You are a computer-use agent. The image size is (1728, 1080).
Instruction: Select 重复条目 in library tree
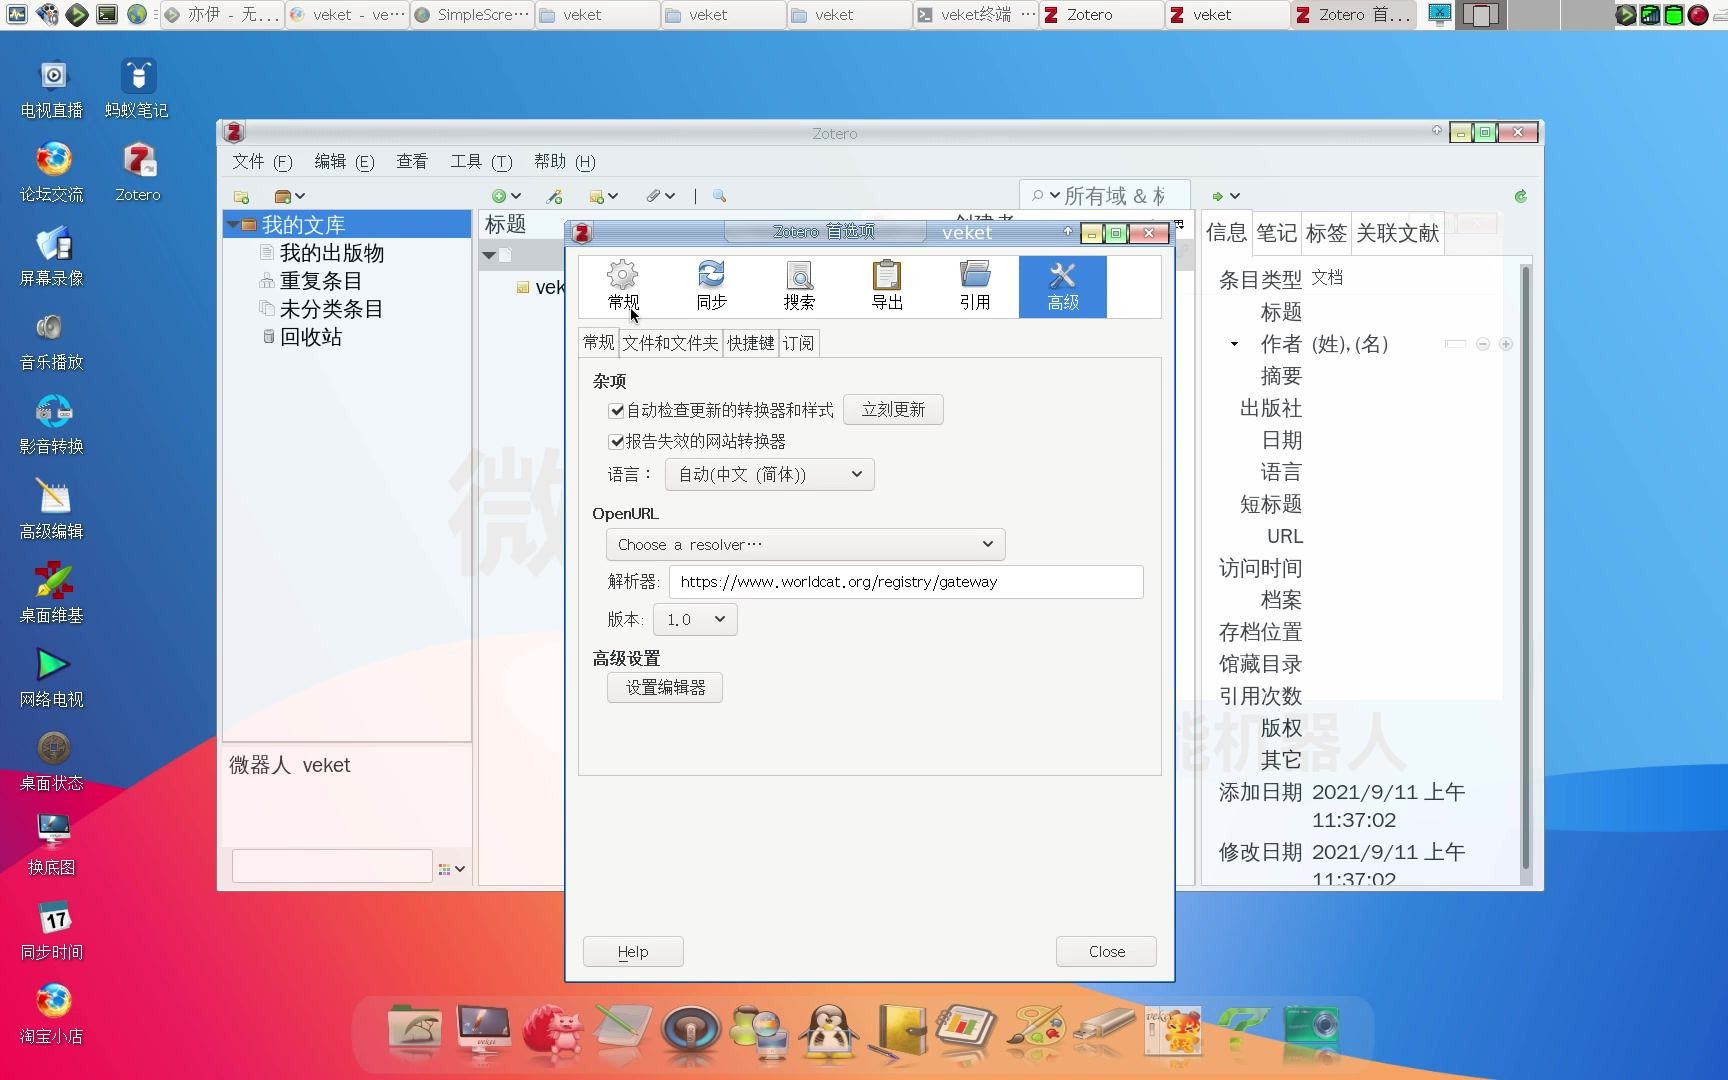tap(320, 281)
